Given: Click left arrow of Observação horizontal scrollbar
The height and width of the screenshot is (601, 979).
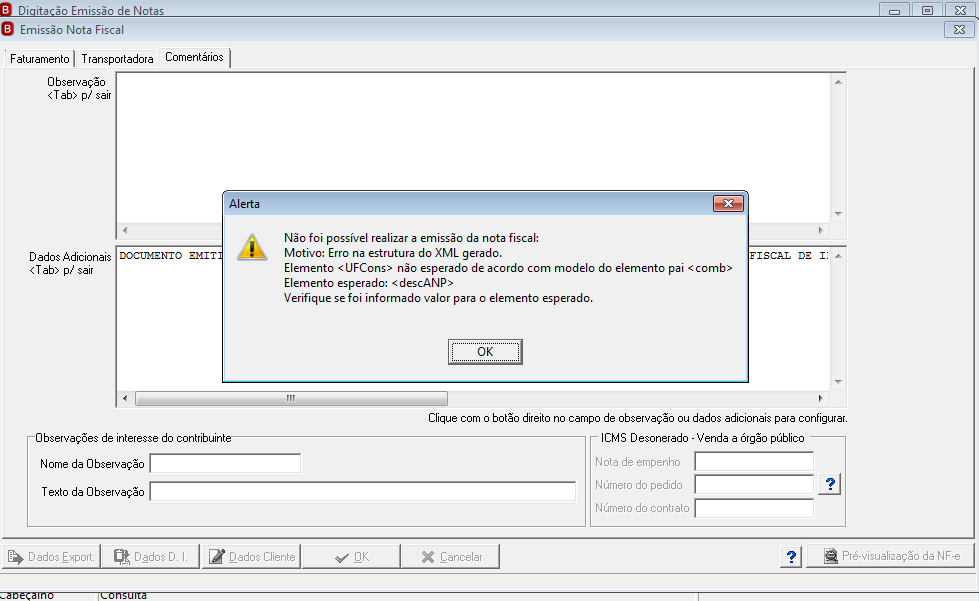Looking at the screenshot, I should (125, 230).
